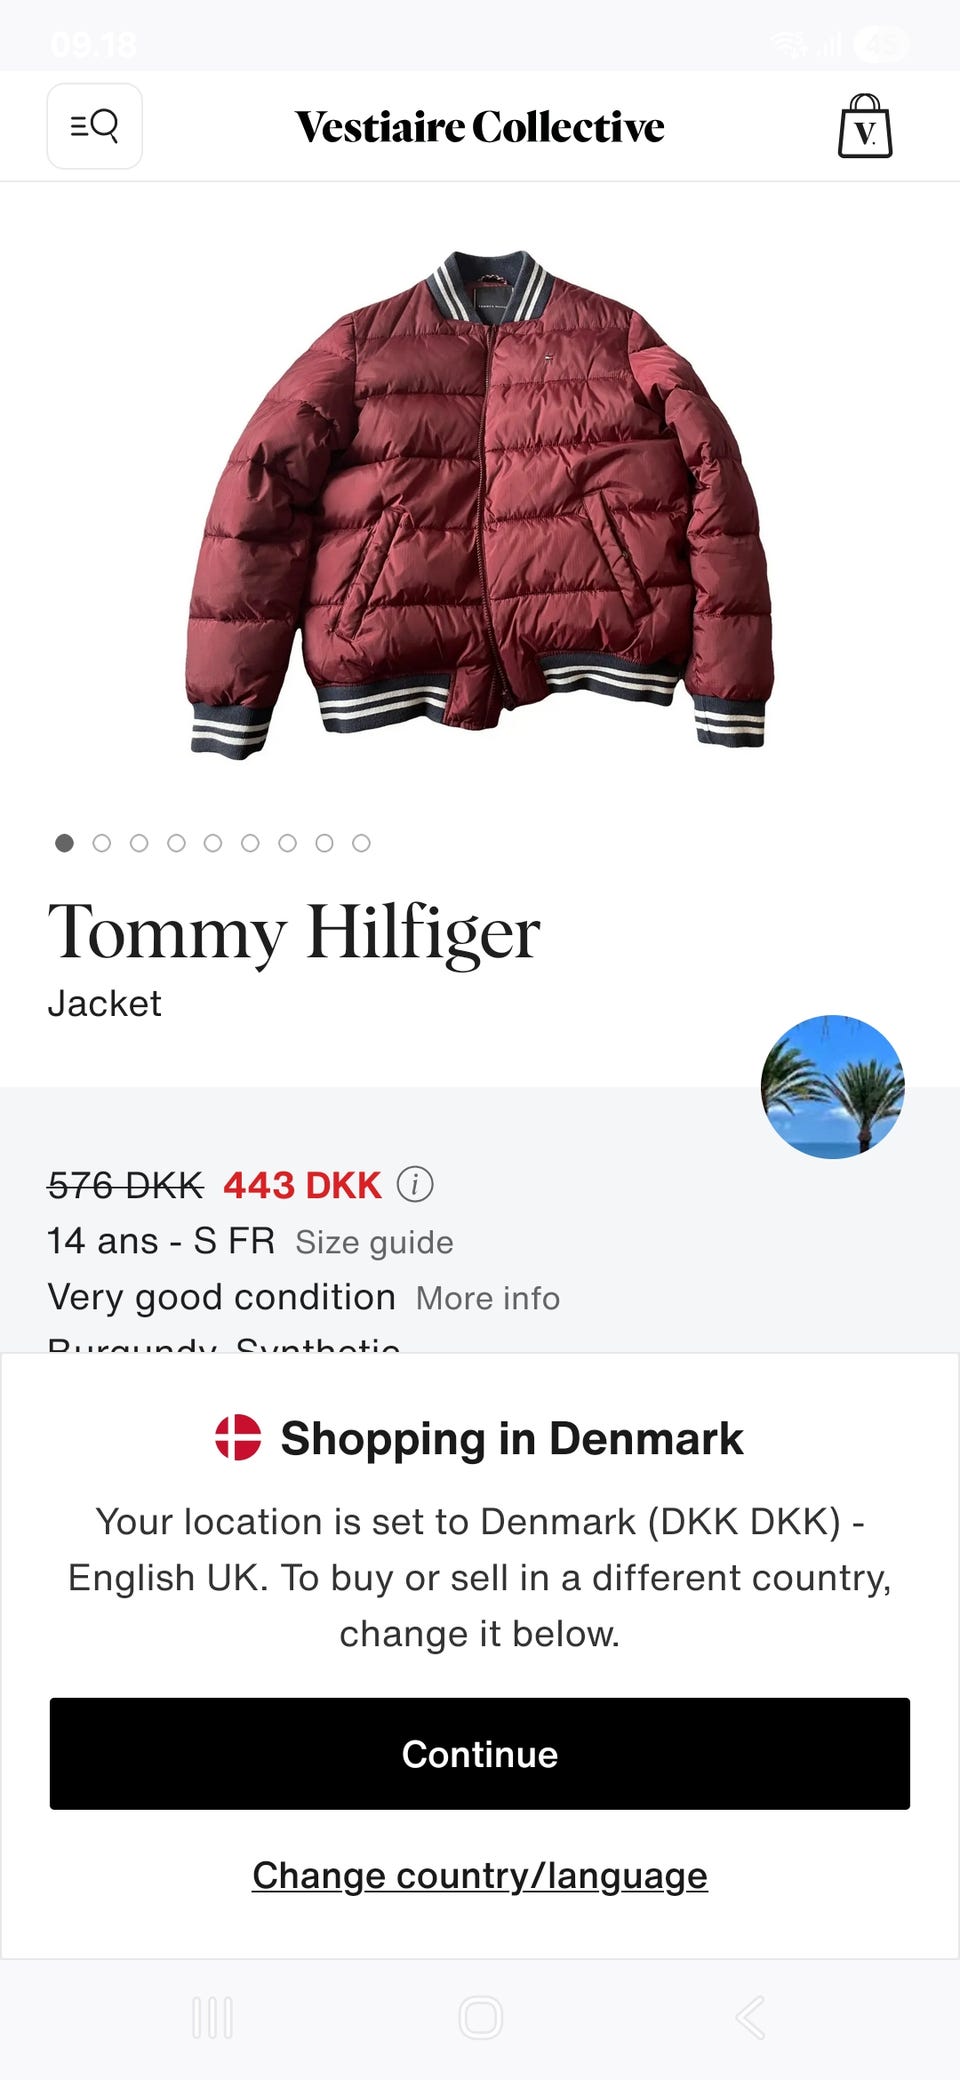Open seller's palm tree profile picture
Screen dimensions: 960x2080
click(832, 1087)
